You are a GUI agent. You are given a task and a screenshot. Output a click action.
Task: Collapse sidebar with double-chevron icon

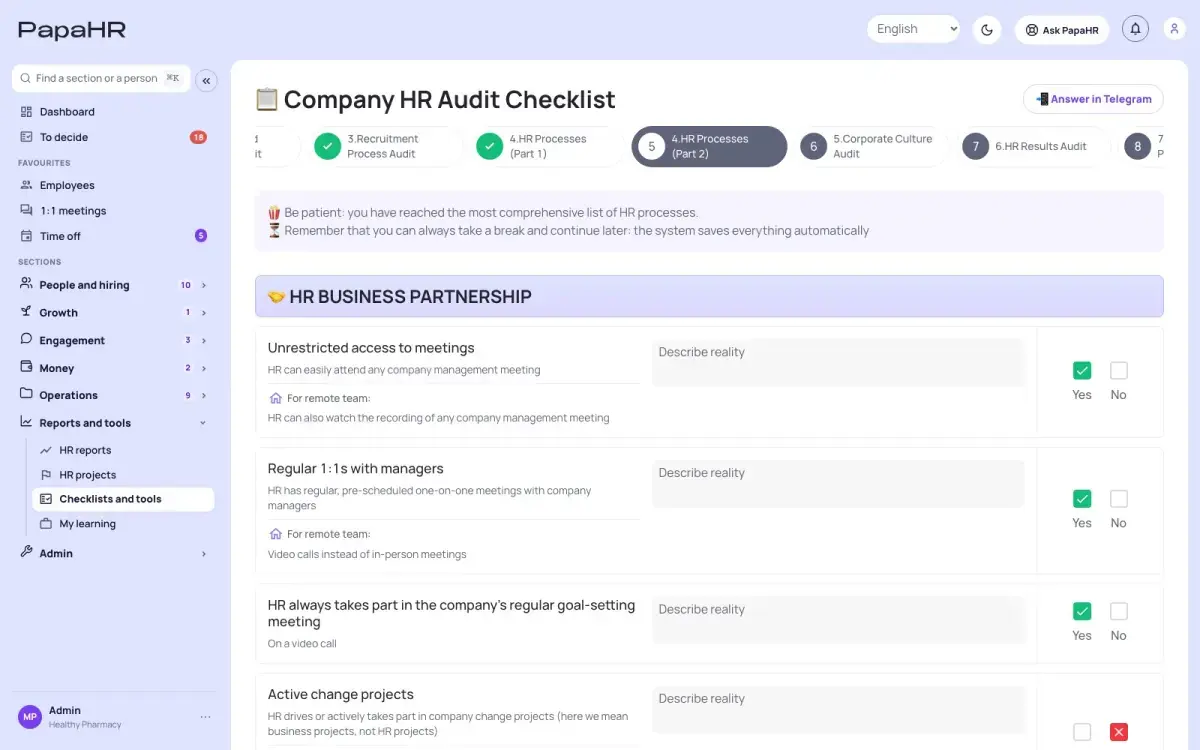click(x=206, y=81)
